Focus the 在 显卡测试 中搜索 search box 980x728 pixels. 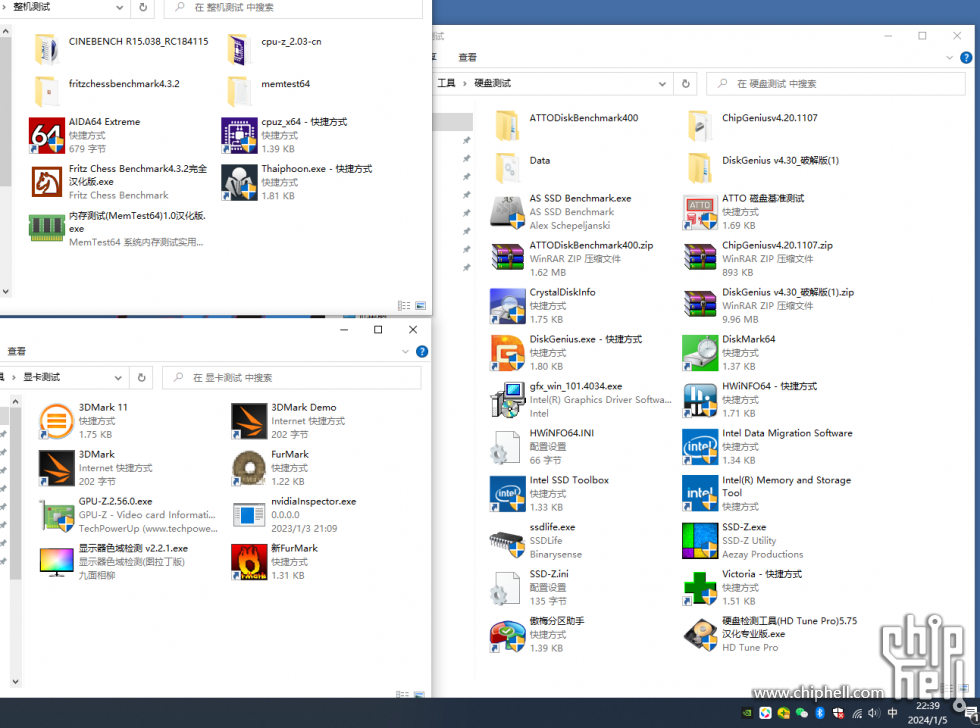coord(292,377)
